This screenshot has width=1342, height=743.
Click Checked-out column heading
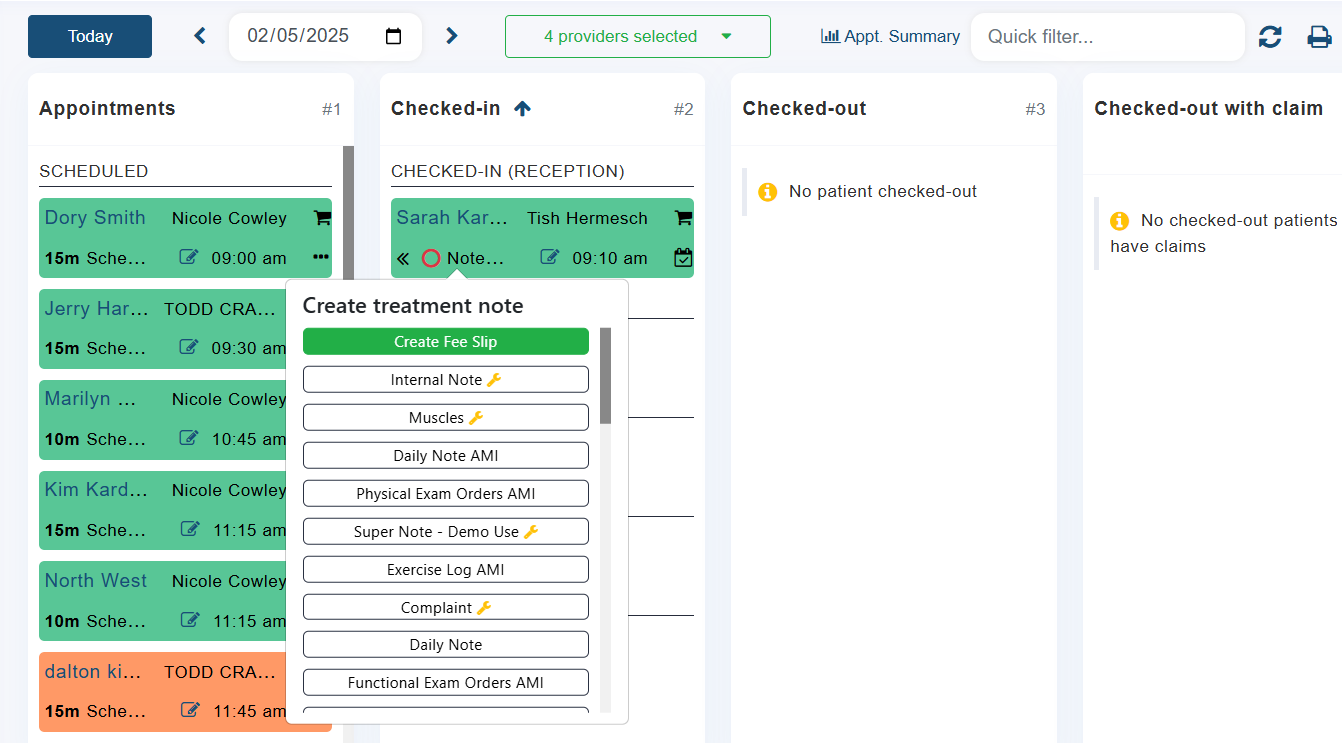pyautogui.click(x=804, y=109)
